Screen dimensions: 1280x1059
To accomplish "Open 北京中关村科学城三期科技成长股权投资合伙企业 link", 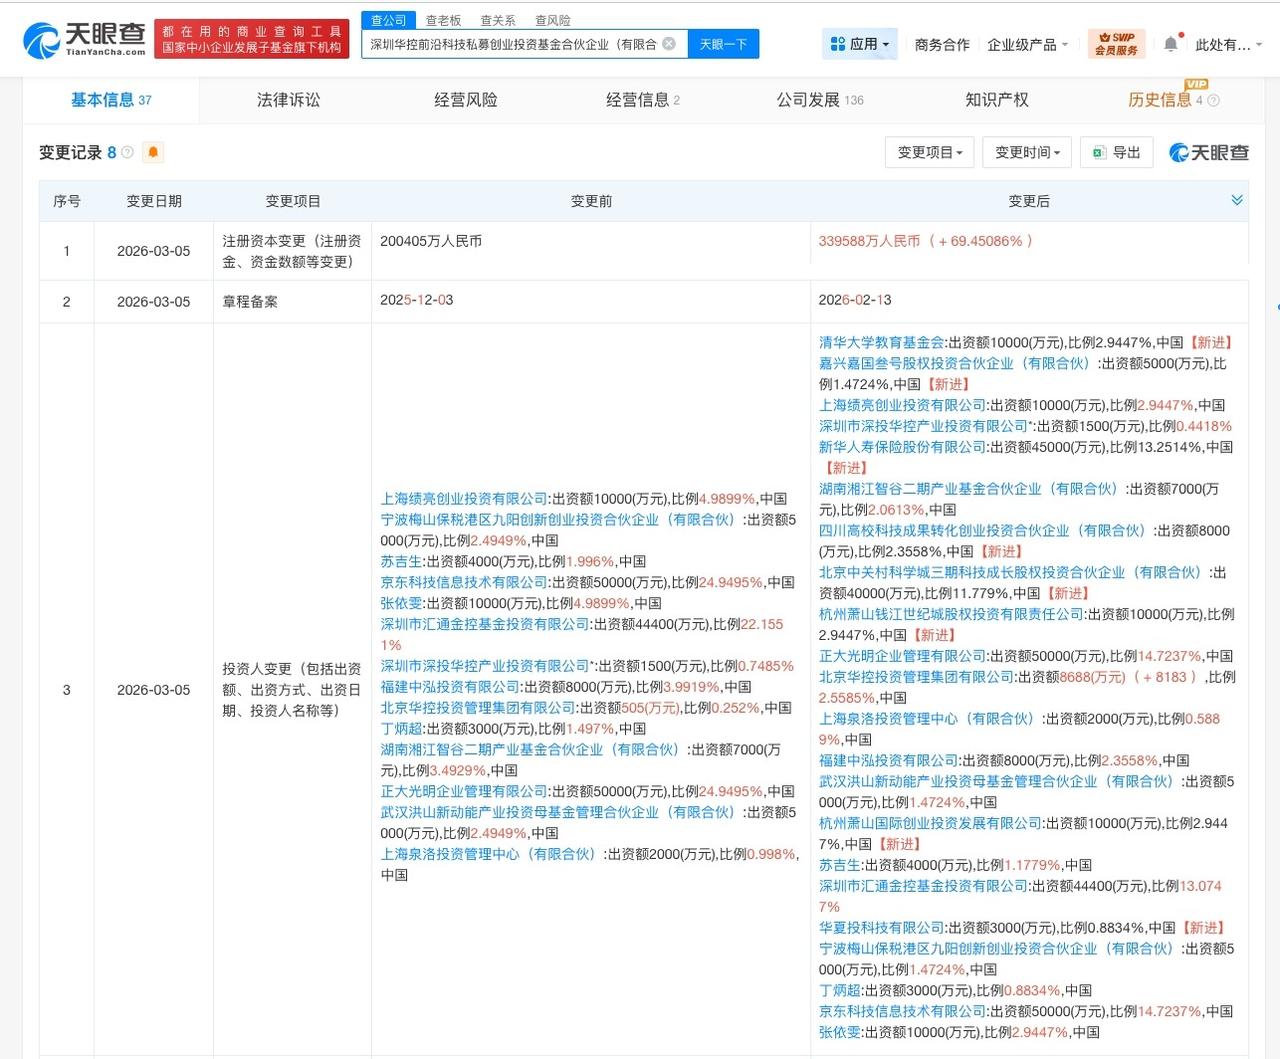I will [1013, 573].
